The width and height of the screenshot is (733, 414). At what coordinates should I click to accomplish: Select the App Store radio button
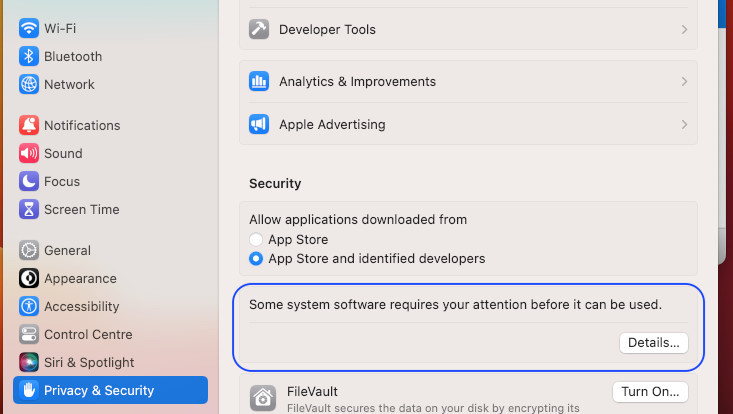pos(256,240)
